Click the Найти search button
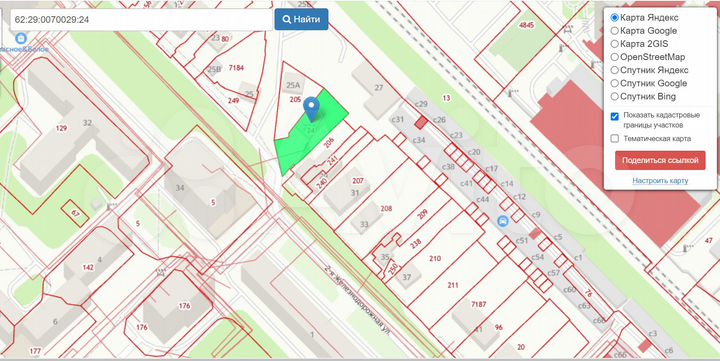This screenshot has height=361, width=720. (x=301, y=19)
